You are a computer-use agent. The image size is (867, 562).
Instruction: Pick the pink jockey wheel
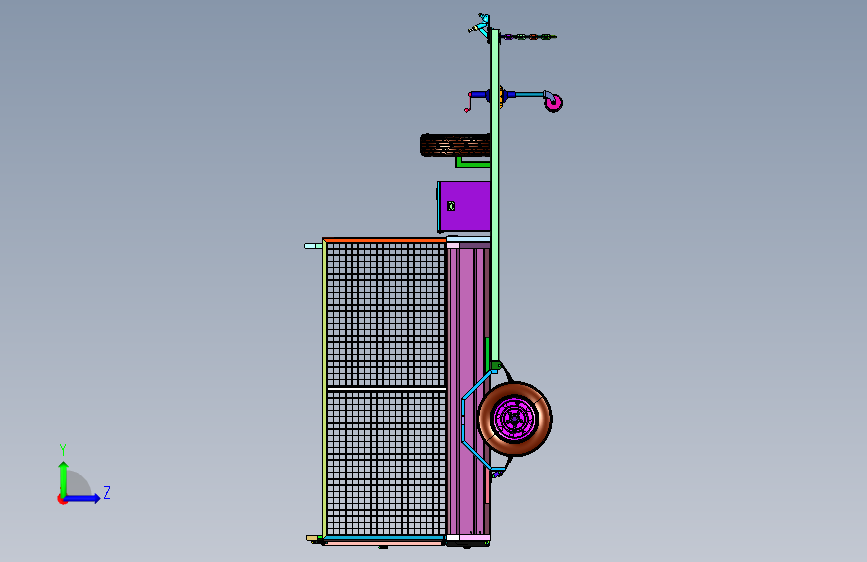pyautogui.click(x=553, y=102)
